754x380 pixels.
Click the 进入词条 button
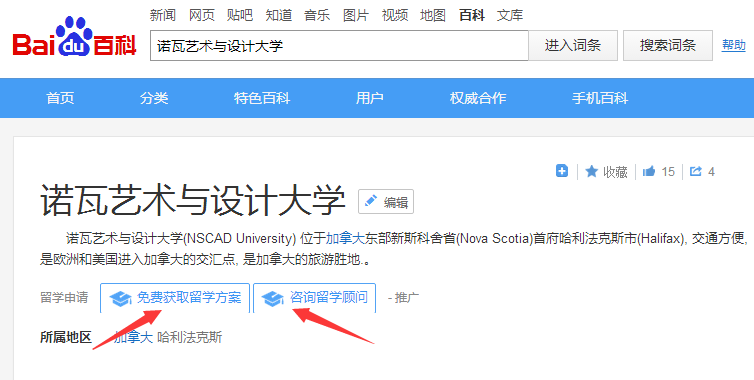573,46
